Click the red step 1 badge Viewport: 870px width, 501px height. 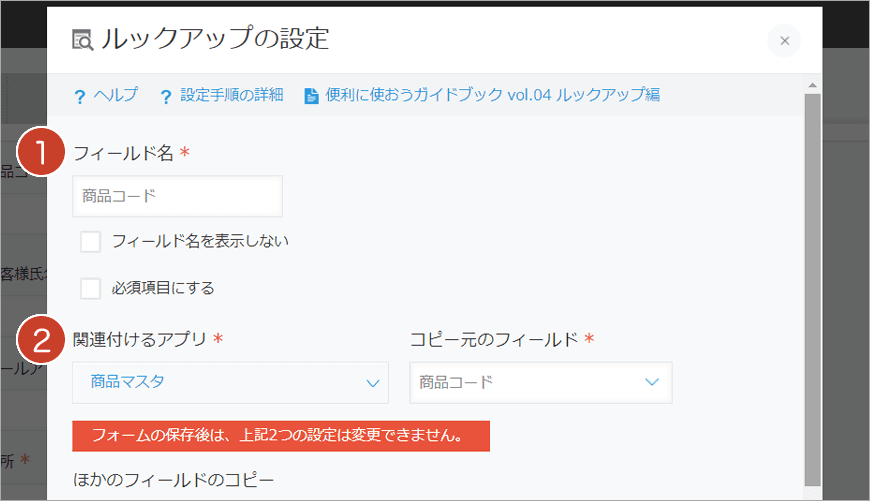(42, 154)
